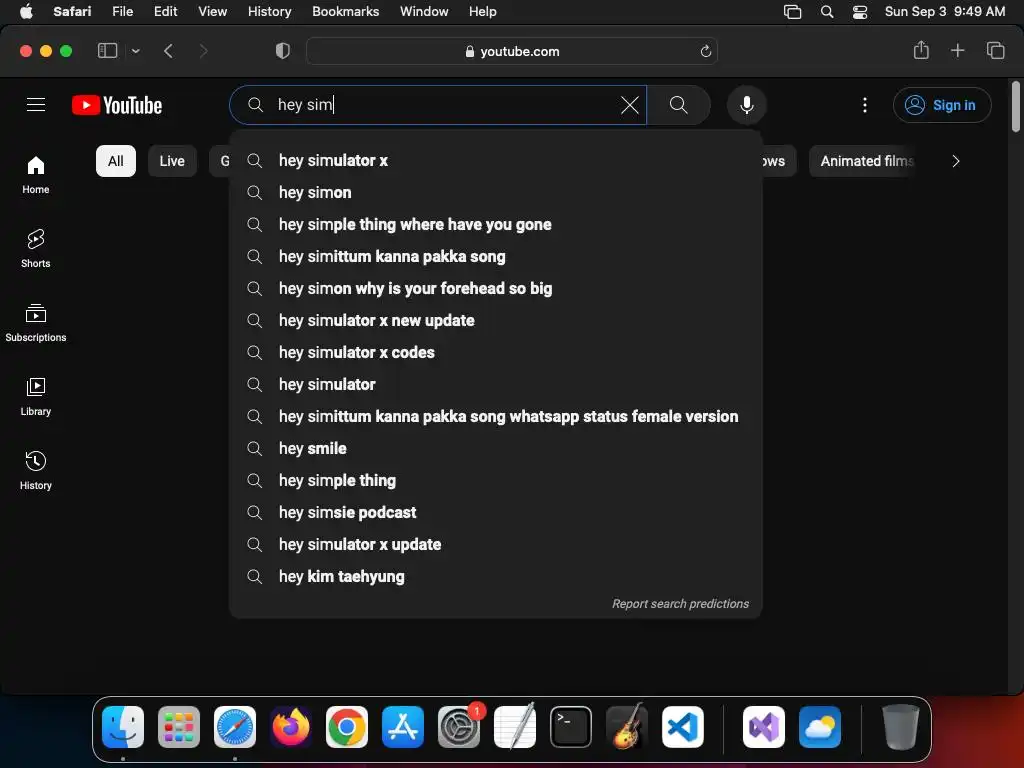
Task: Click Safari's forward arrow
Action: [204, 51]
